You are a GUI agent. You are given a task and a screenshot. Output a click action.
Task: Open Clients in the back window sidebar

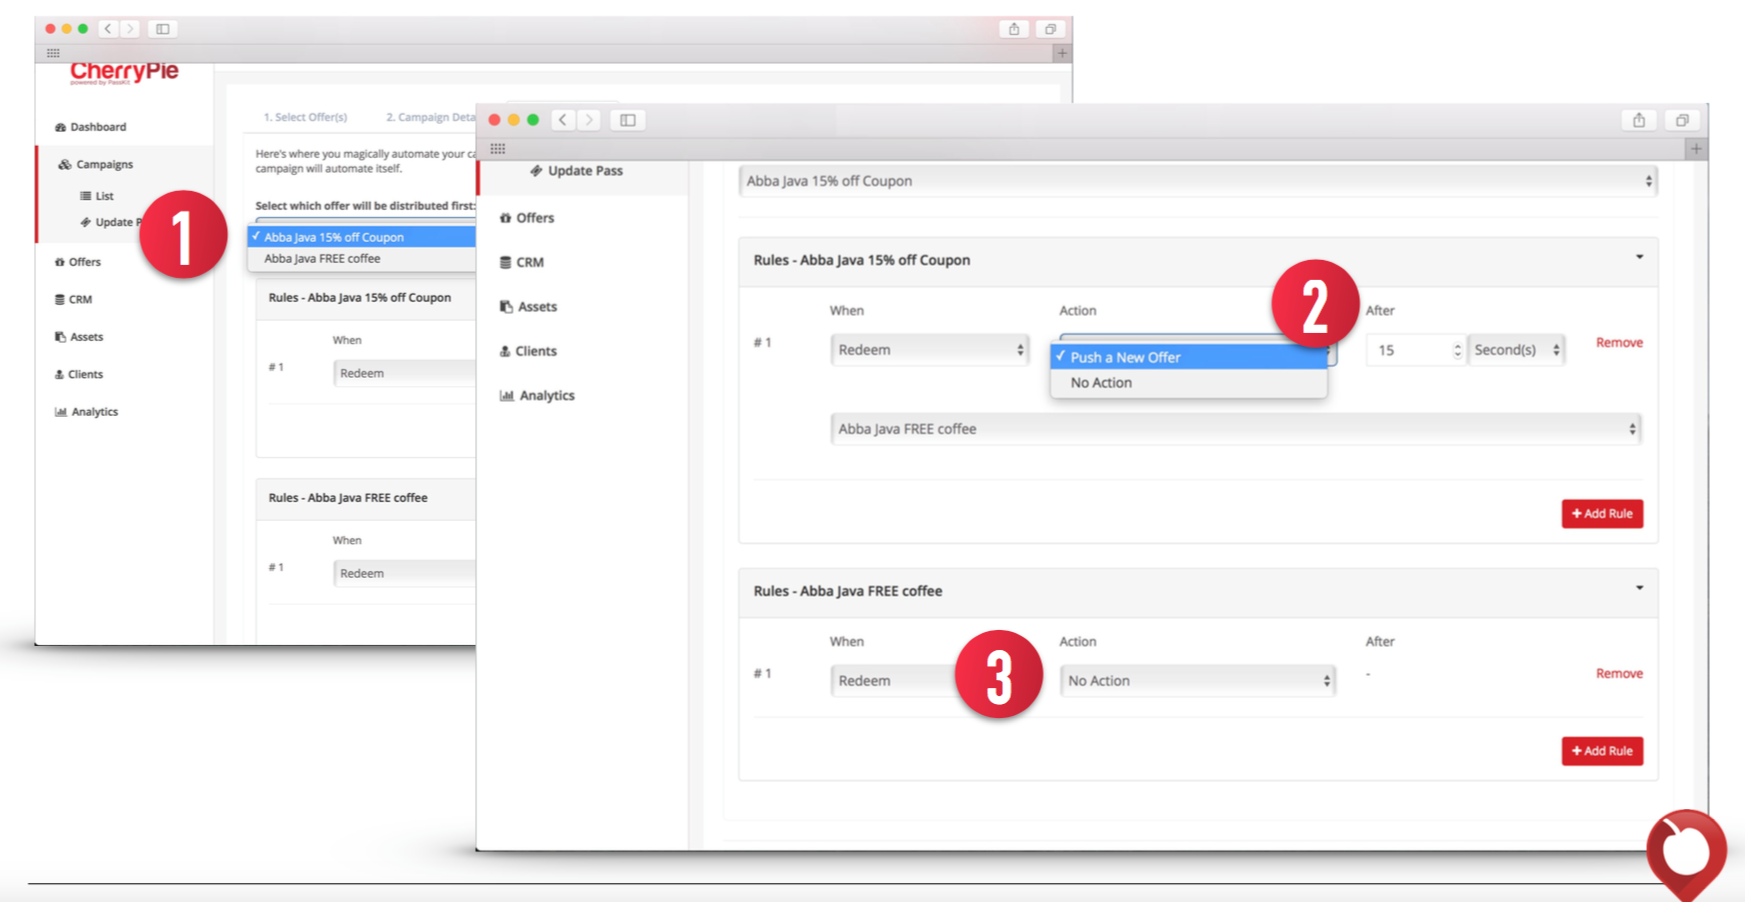(85, 374)
